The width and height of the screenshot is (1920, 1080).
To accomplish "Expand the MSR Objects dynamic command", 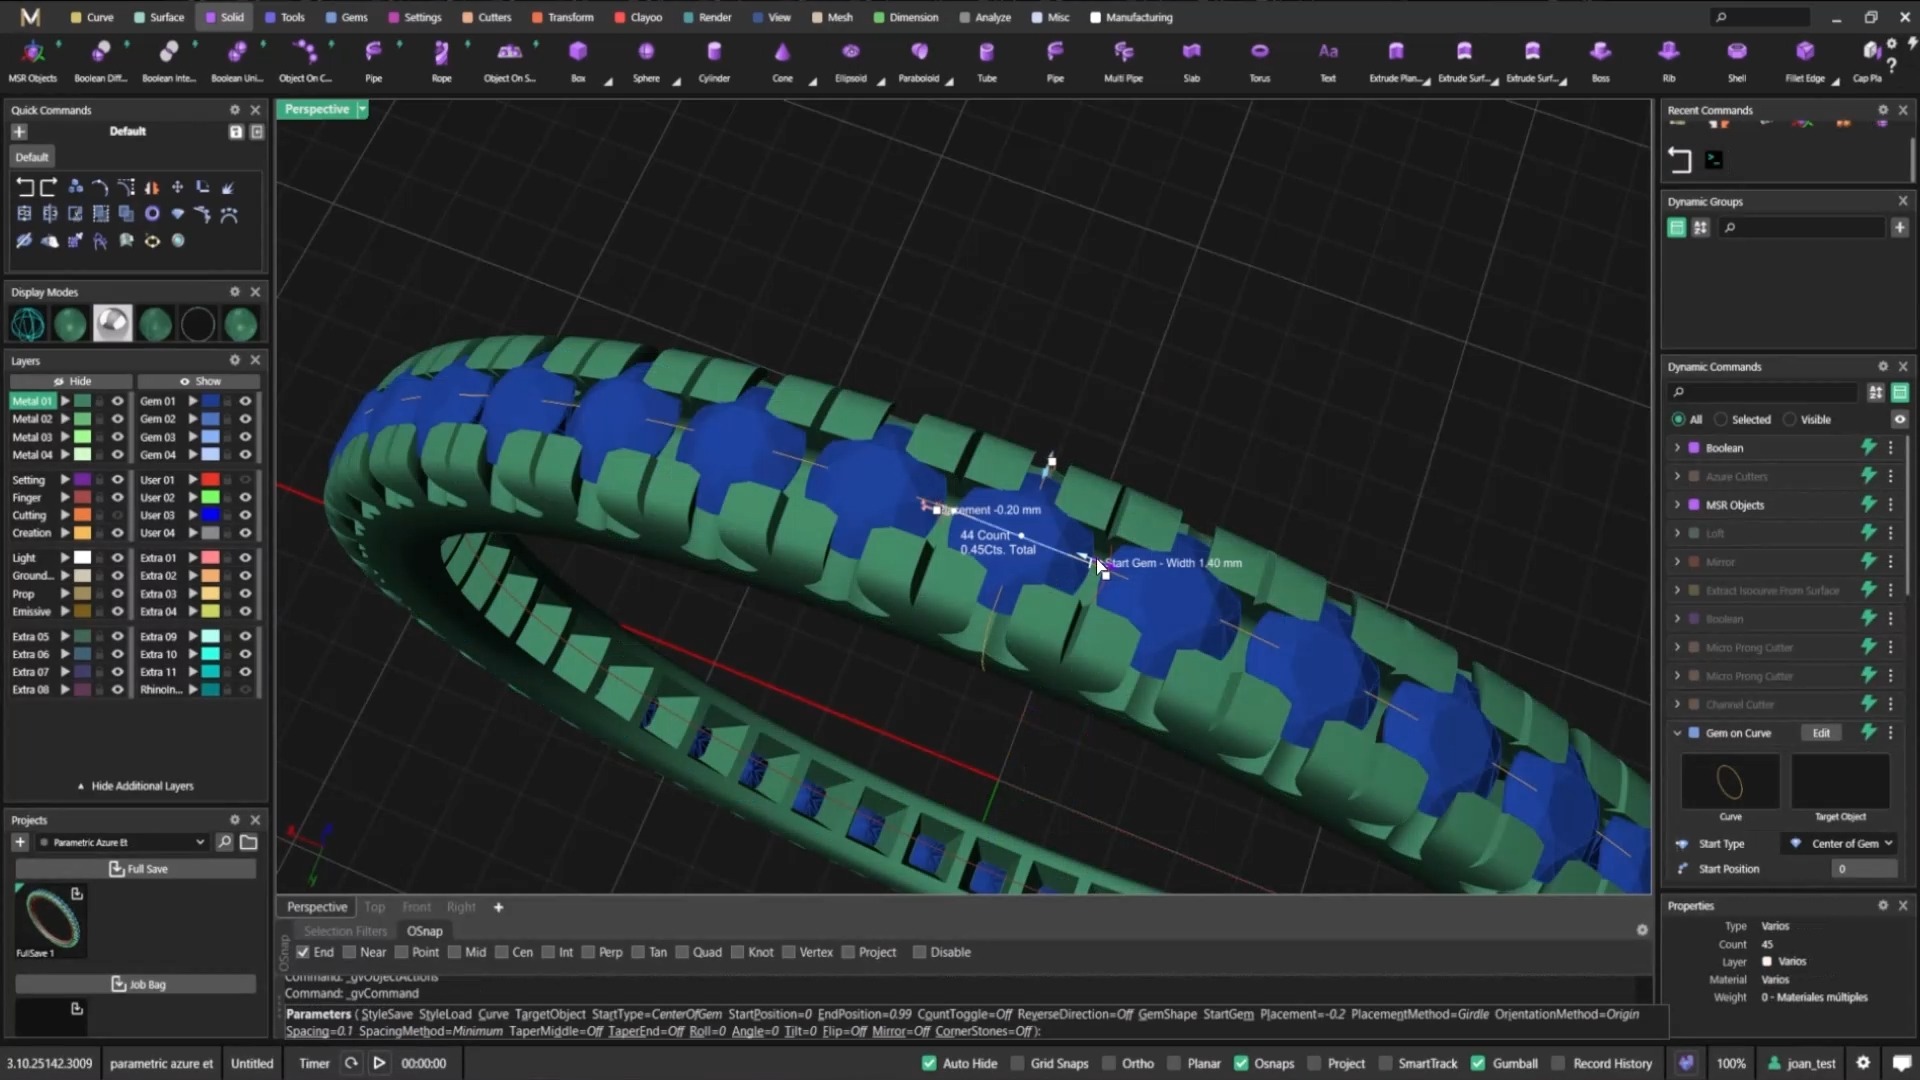I will click(1677, 505).
